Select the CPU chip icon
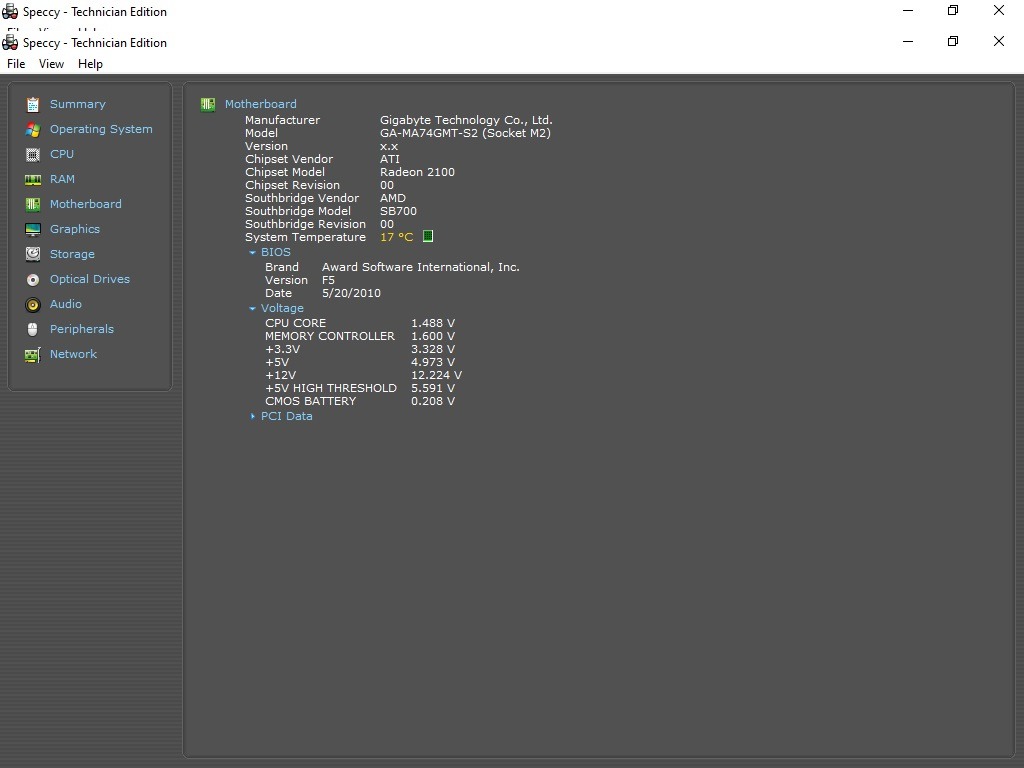Viewport: 1024px width, 768px height. click(33, 154)
